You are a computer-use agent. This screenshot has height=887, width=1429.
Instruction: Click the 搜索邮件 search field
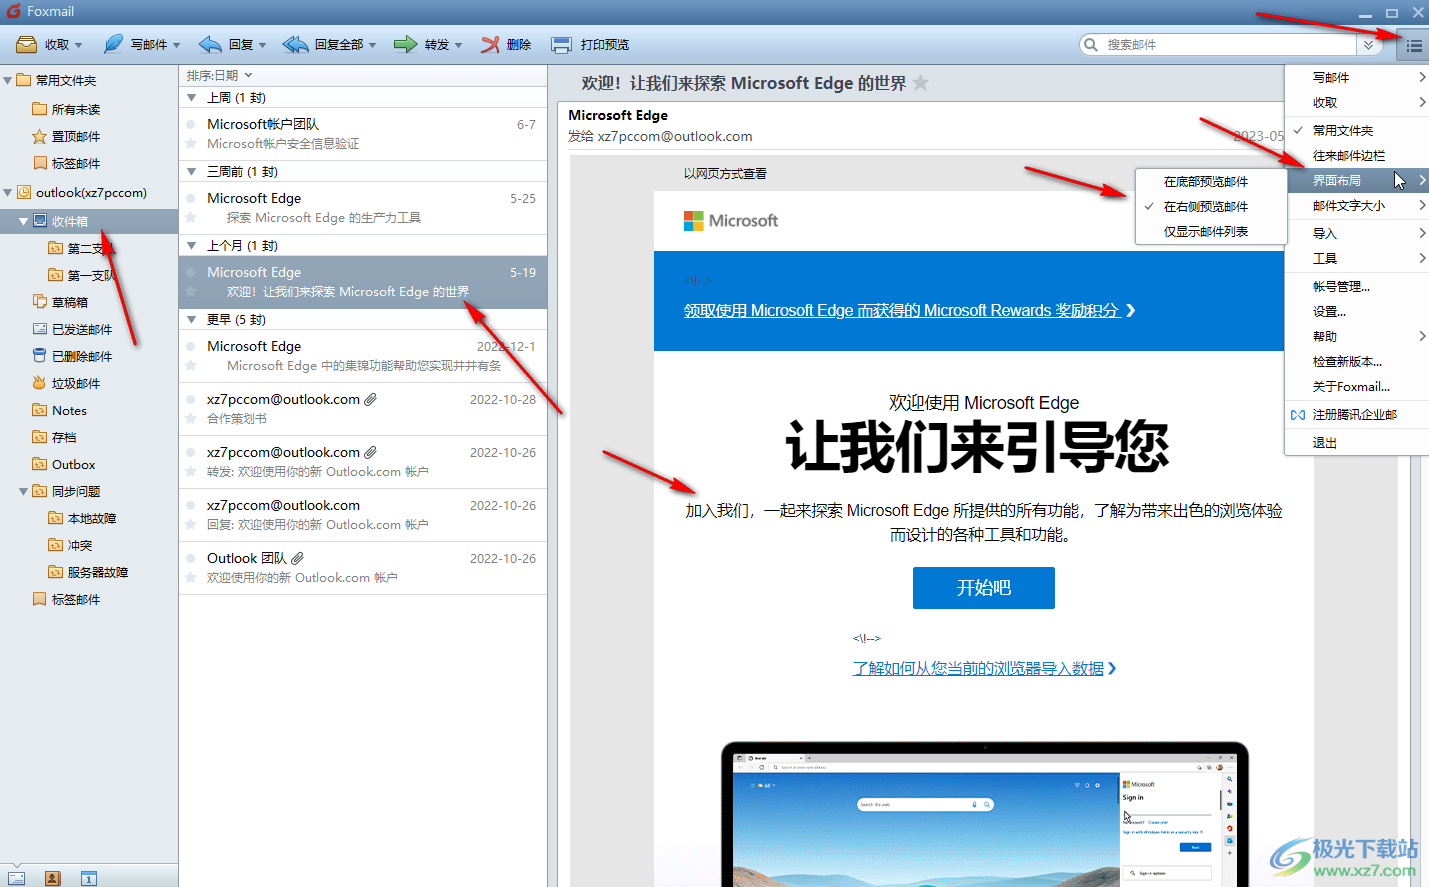(1230, 45)
